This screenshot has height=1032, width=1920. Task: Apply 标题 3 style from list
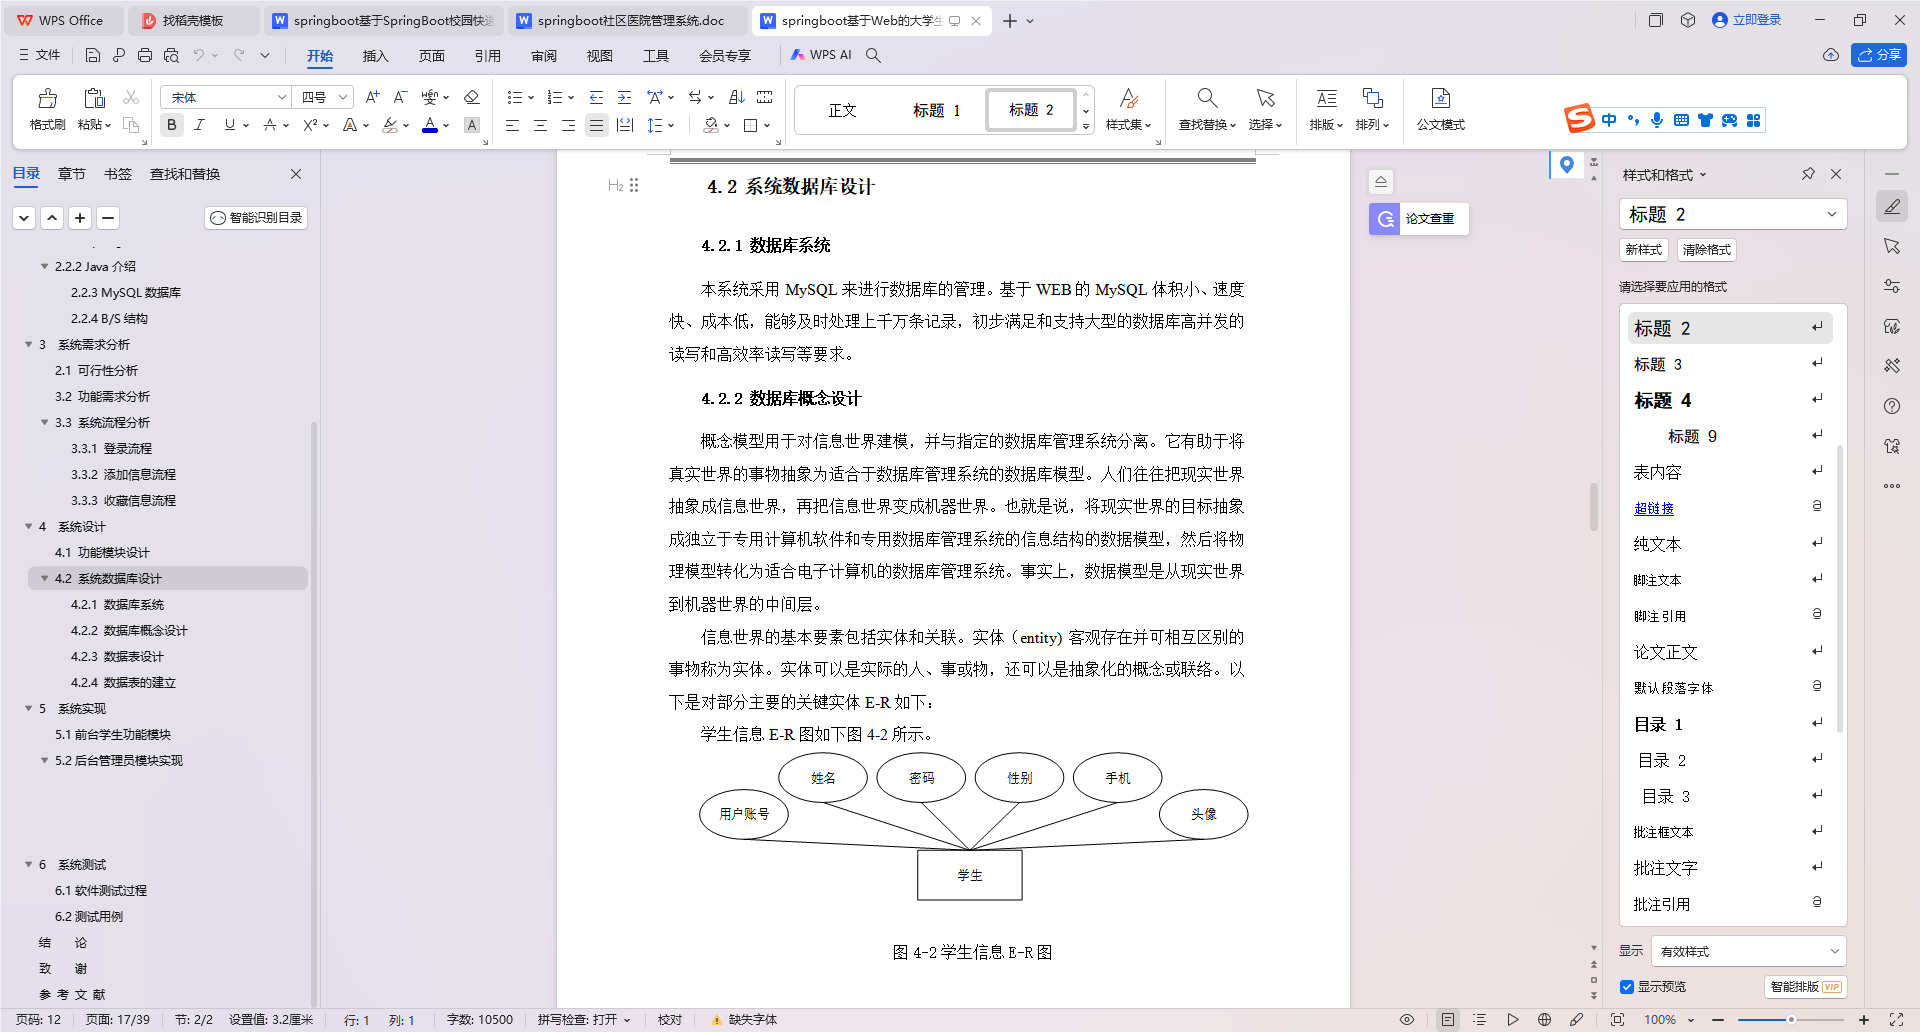1730,364
